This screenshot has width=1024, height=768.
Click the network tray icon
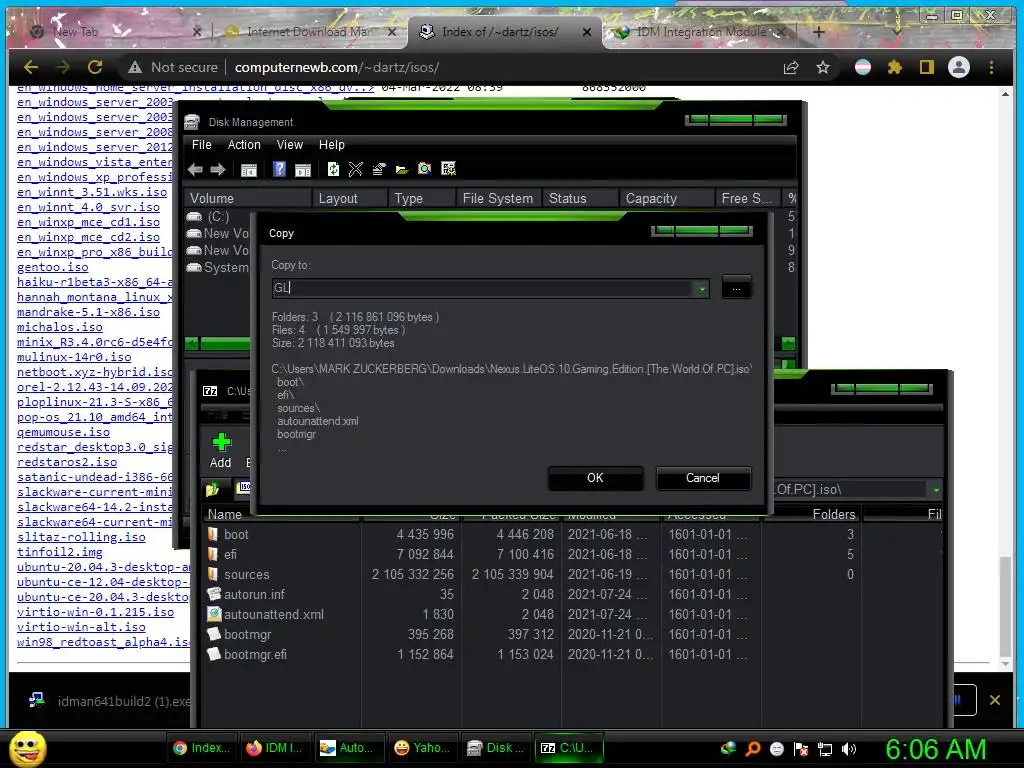[825, 749]
